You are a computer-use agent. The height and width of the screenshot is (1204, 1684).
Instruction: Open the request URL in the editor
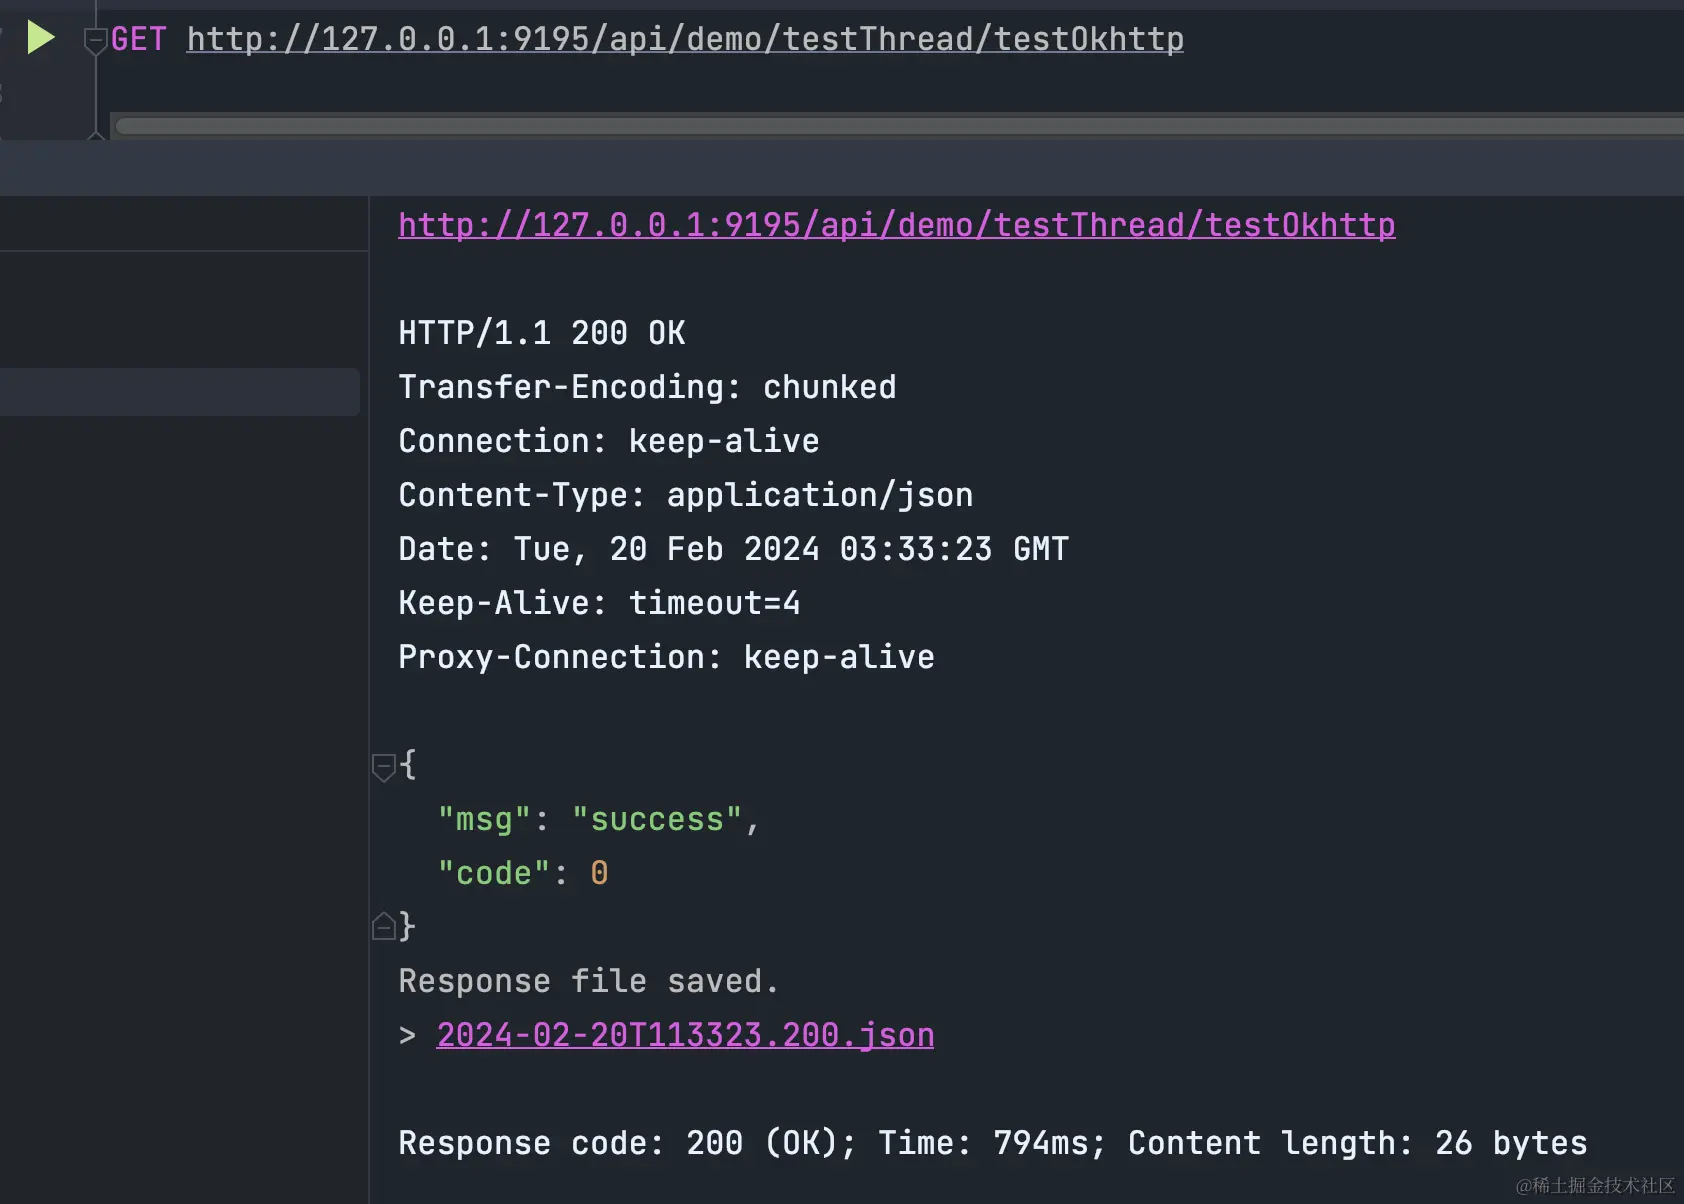(x=685, y=39)
